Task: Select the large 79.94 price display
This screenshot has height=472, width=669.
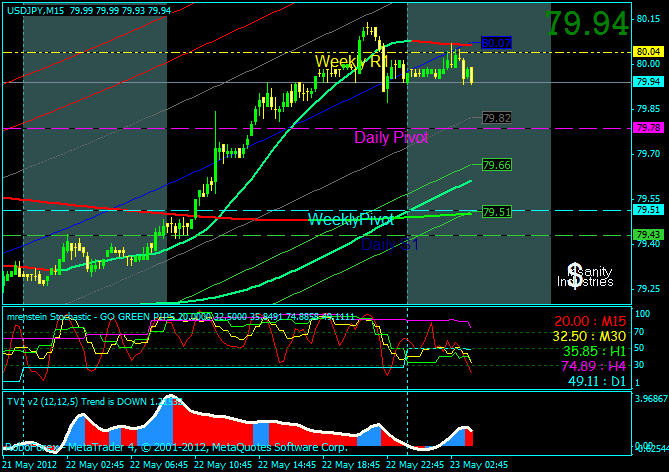Action: click(587, 23)
